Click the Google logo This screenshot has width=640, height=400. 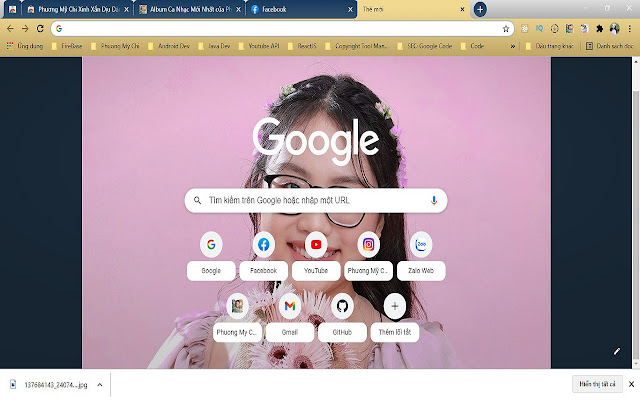pos(316,140)
